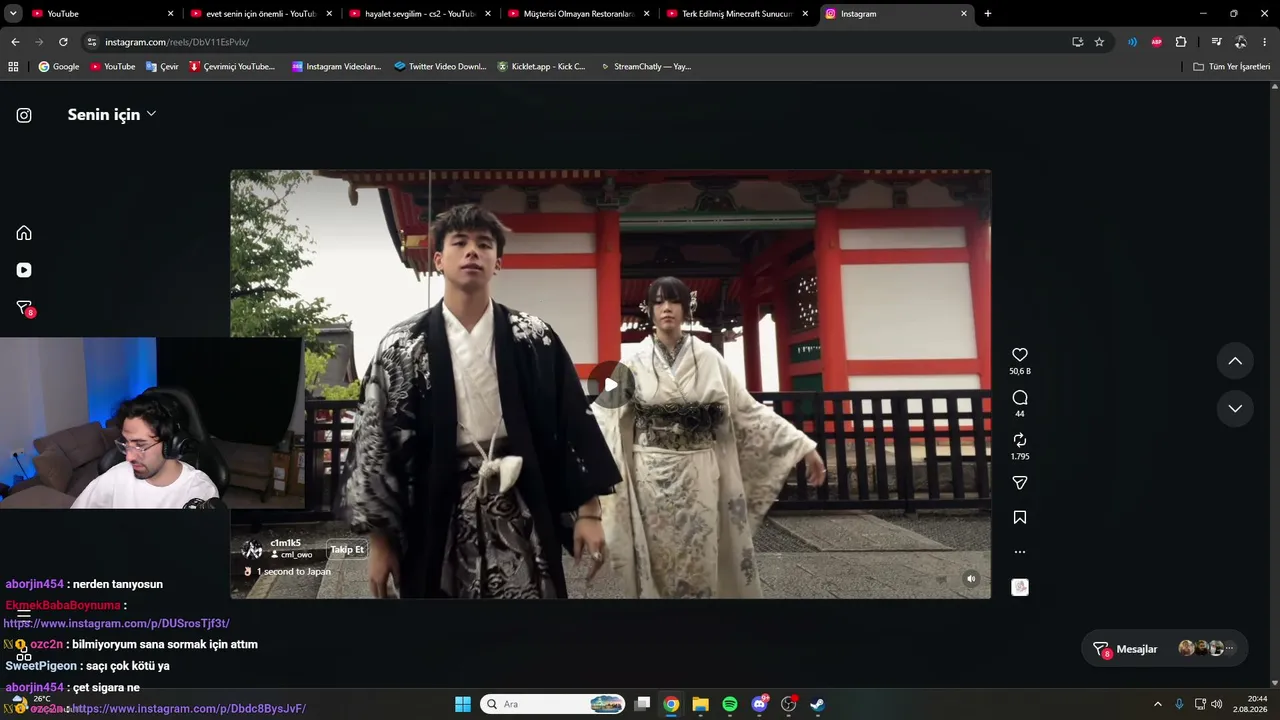Screen dimensions: 1280x720
Task: Open the "Çevrimiçi YouTube" bookmark
Action: [232, 67]
